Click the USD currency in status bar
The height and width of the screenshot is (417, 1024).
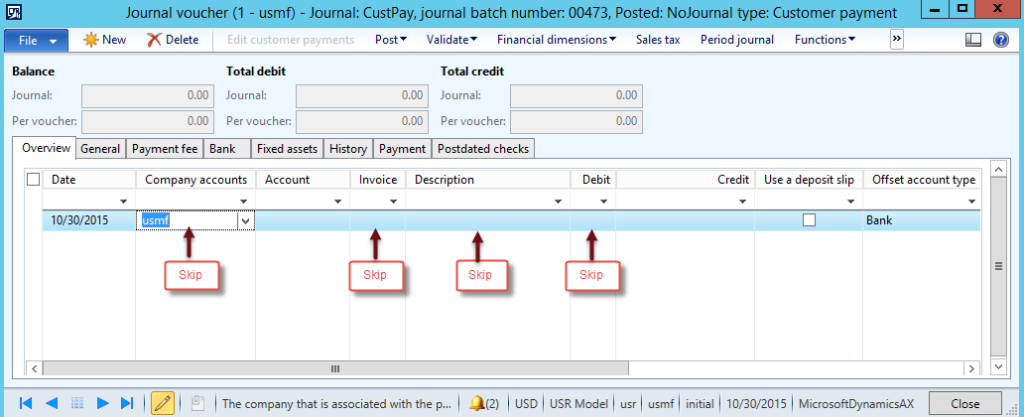click(526, 403)
